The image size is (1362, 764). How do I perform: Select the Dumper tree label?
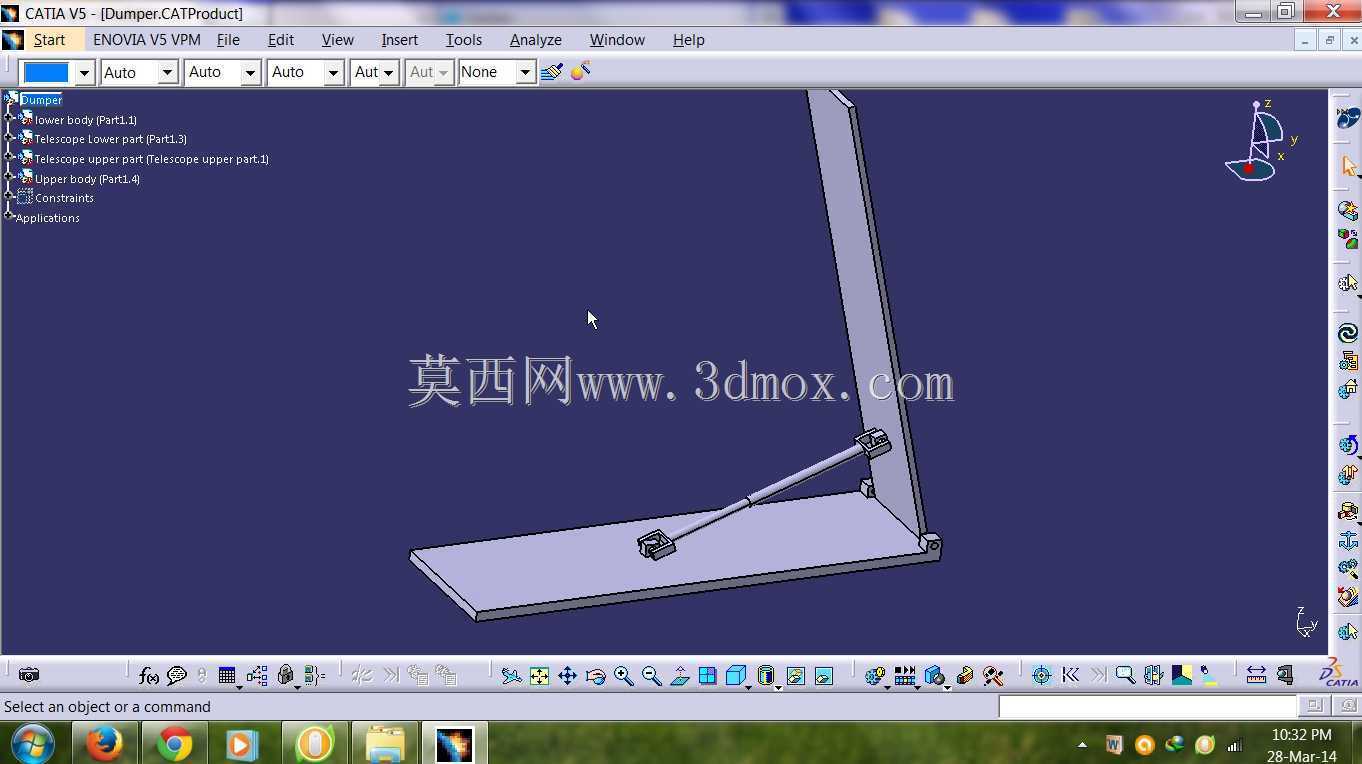coord(41,99)
